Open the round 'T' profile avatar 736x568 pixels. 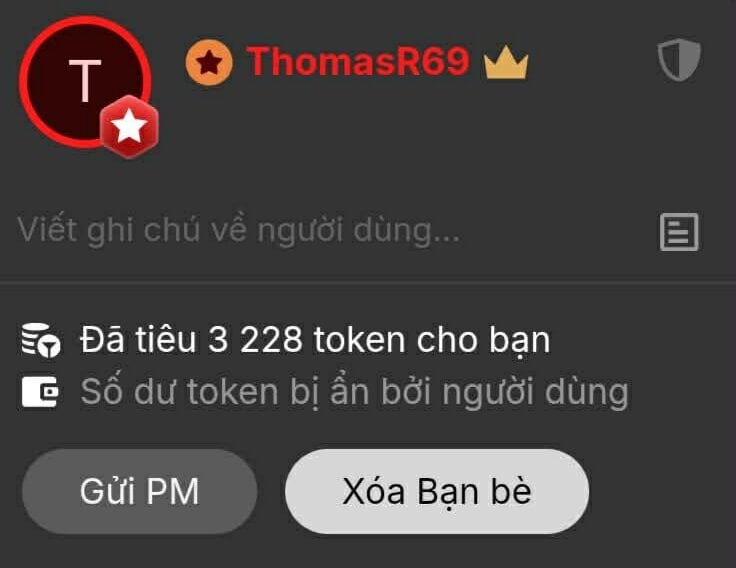pyautogui.click(x=85, y=82)
